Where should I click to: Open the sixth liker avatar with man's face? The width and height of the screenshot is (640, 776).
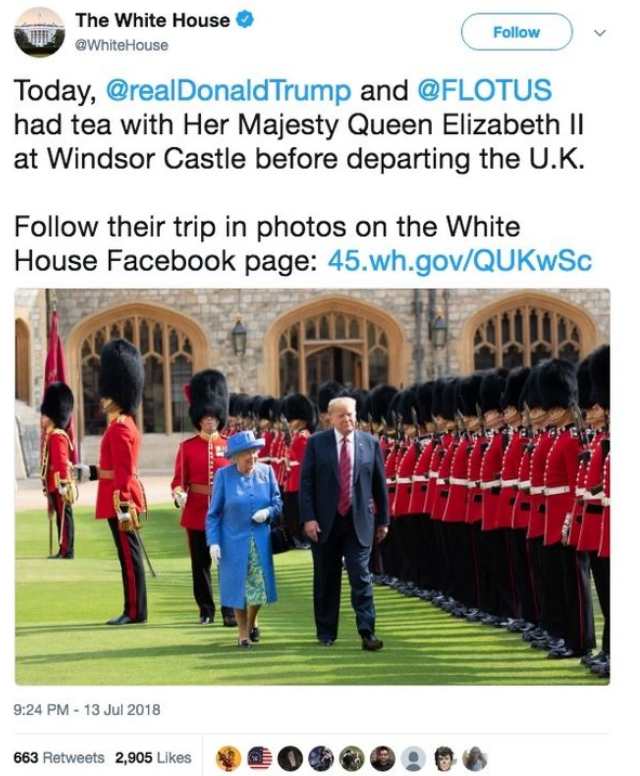coord(382,758)
